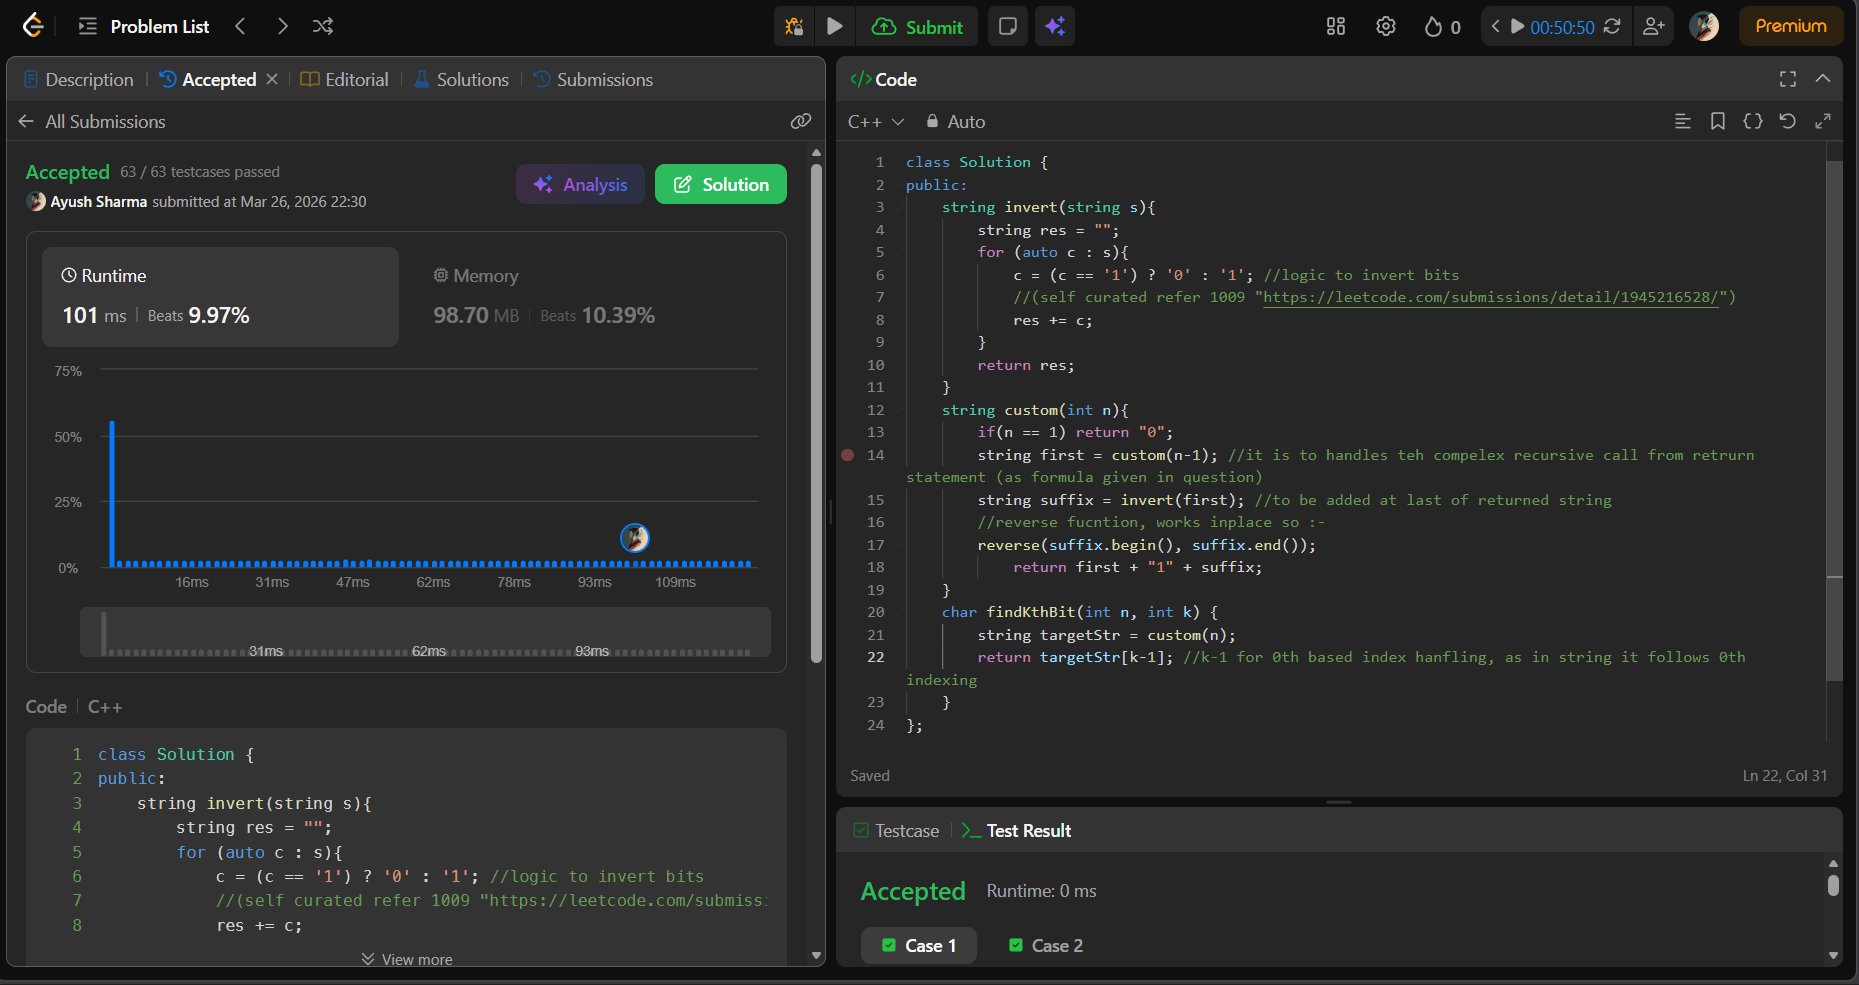Shuffle to a random problem

(322, 27)
